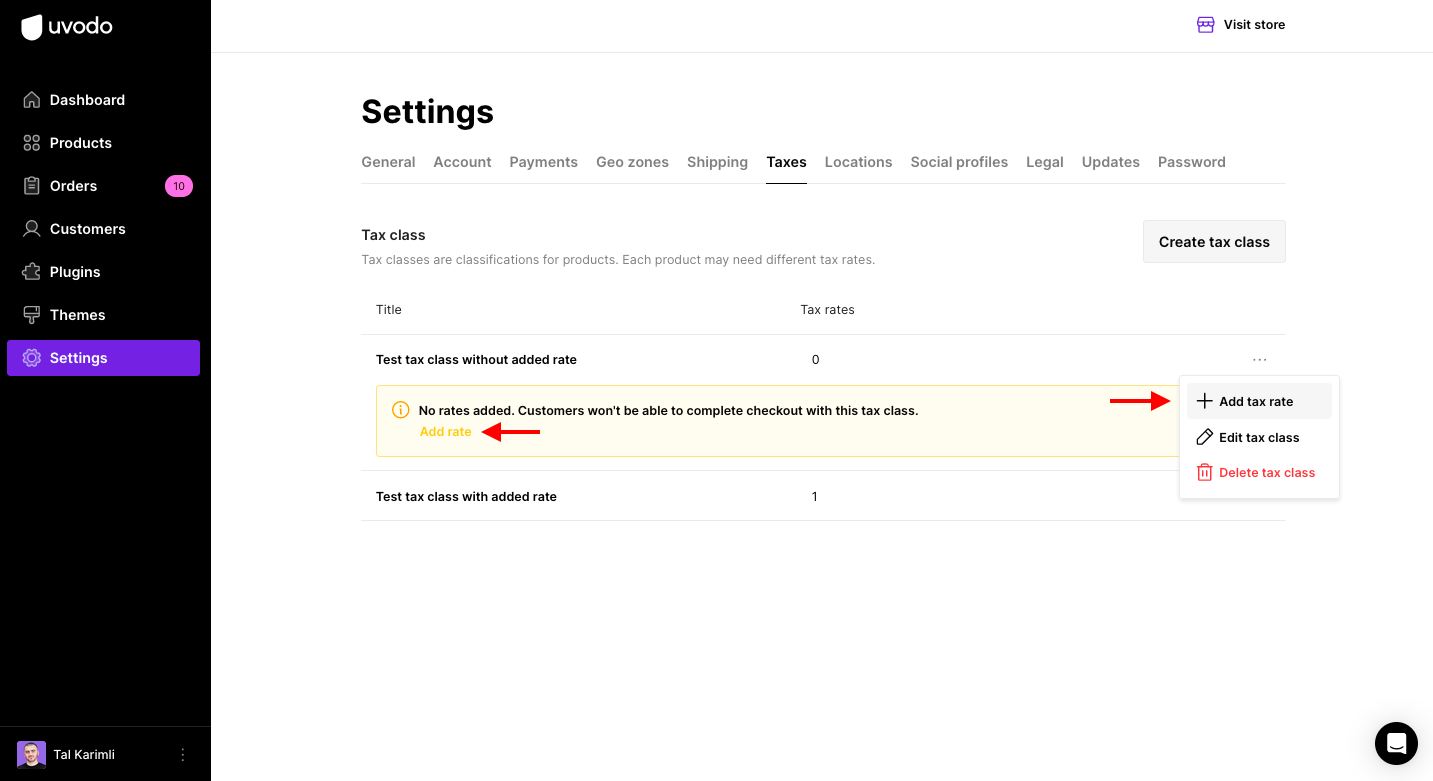Open the Themes paint roller icon
Image resolution: width=1433 pixels, height=781 pixels.
(x=32, y=315)
